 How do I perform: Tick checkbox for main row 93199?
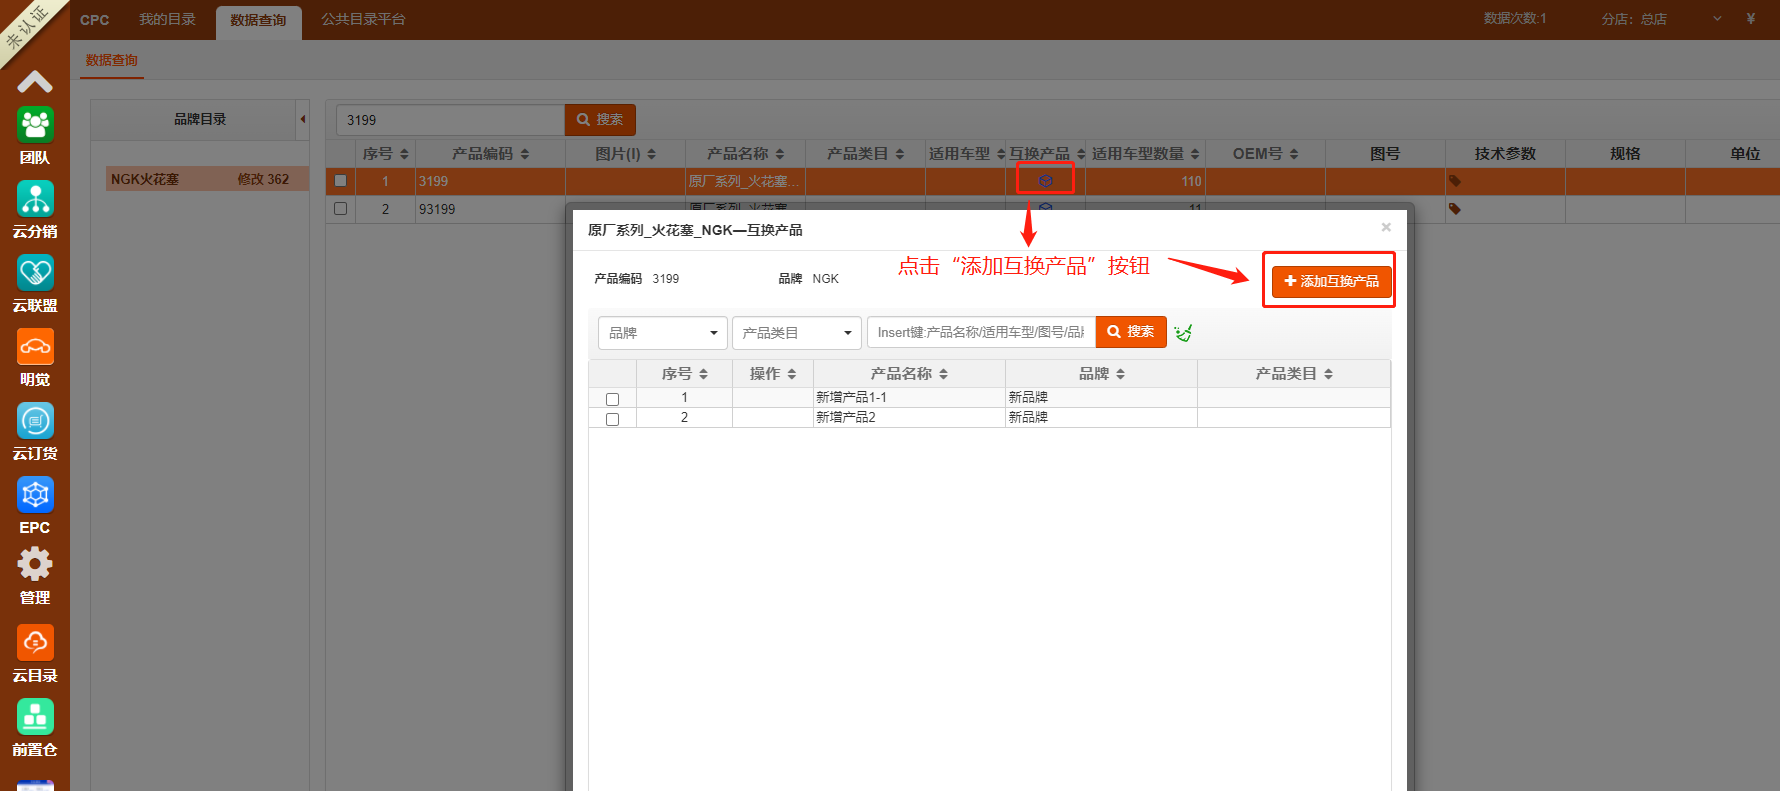[340, 209]
